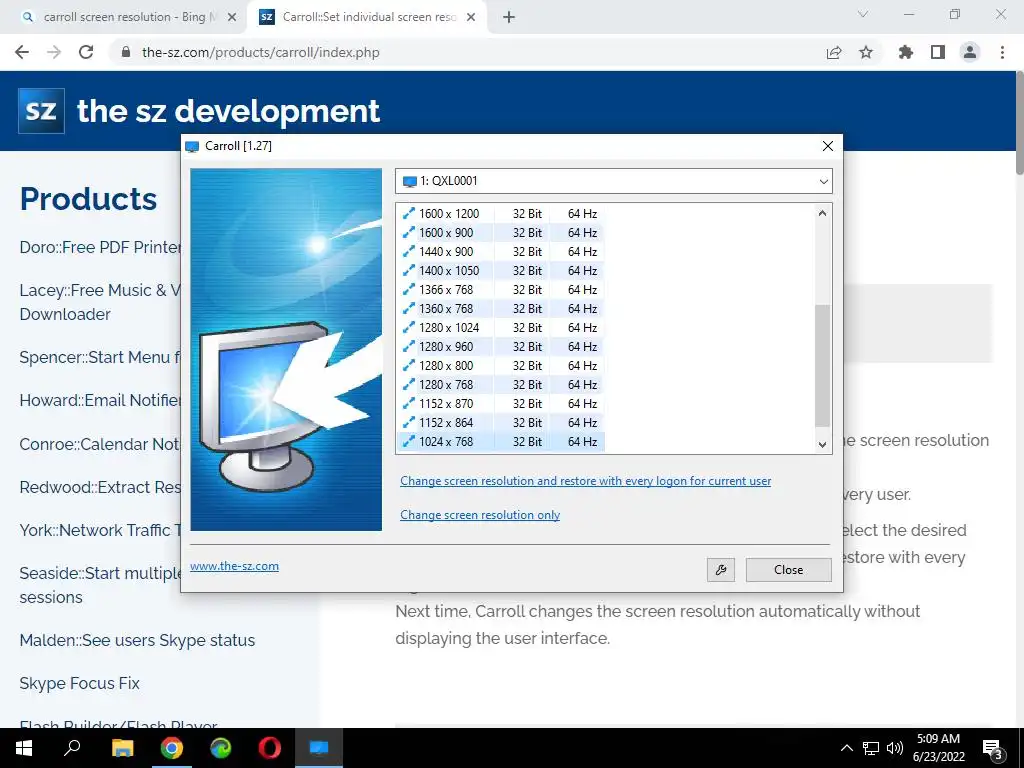Open Seaside::Start multiple sessions link
This screenshot has height=768, width=1024.
[101, 585]
